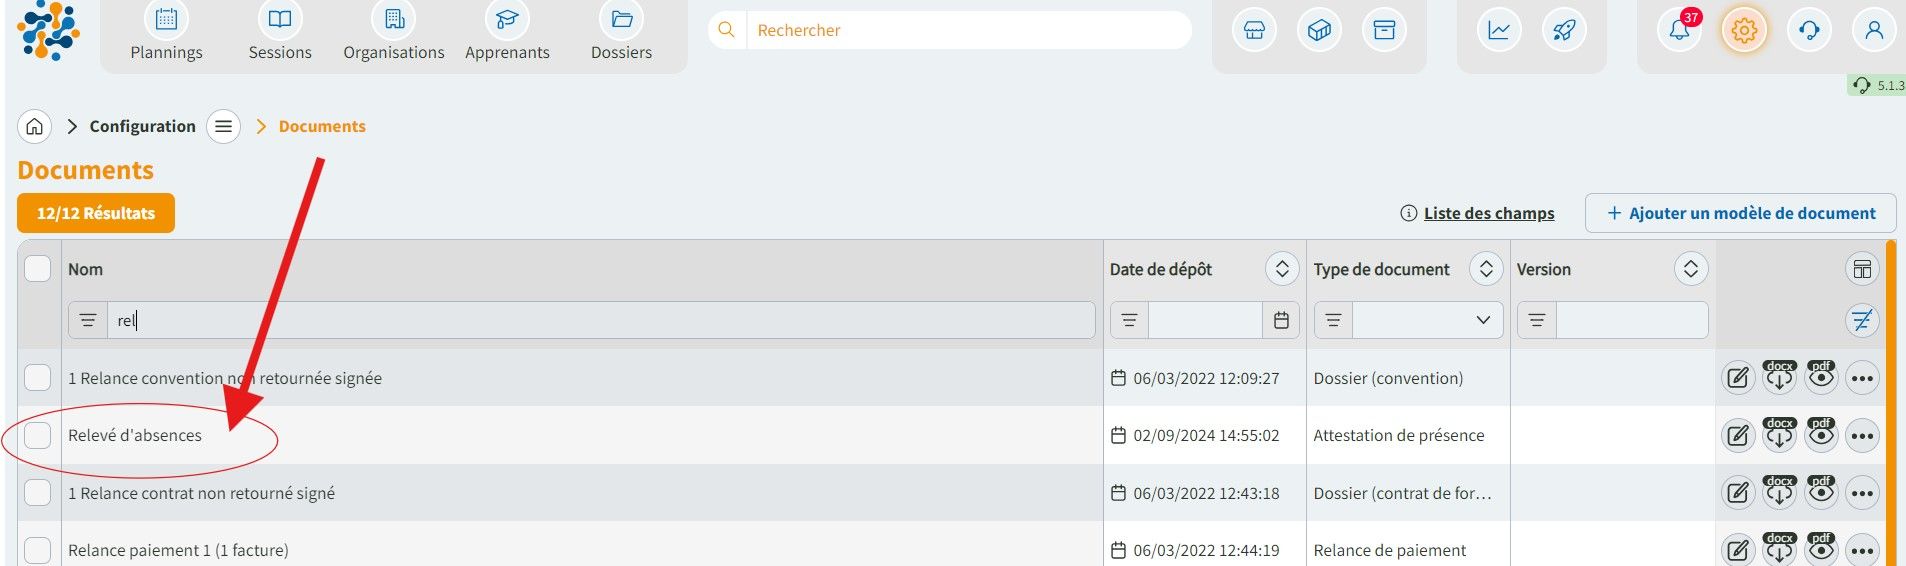The width and height of the screenshot is (1906, 566).
Task: Open the Liste des champs link
Action: pos(1488,213)
